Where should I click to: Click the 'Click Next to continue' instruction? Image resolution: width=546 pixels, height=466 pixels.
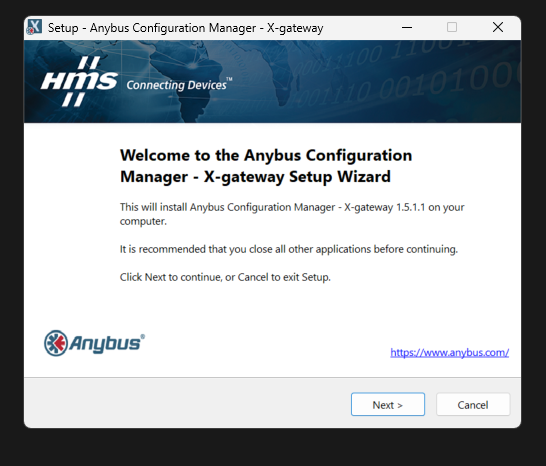[x=225, y=277]
